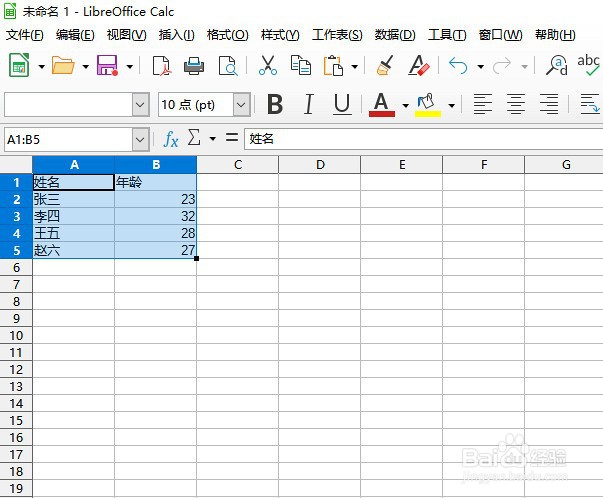Click the Cut scissors icon

[268, 65]
